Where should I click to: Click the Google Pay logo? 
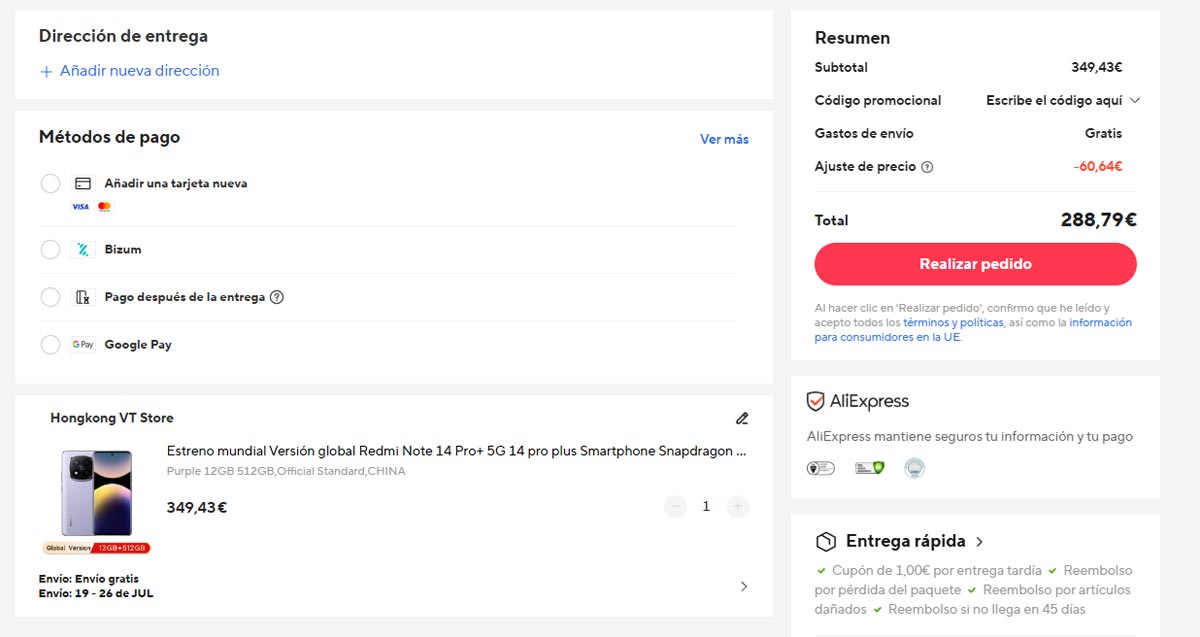[x=83, y=345]
